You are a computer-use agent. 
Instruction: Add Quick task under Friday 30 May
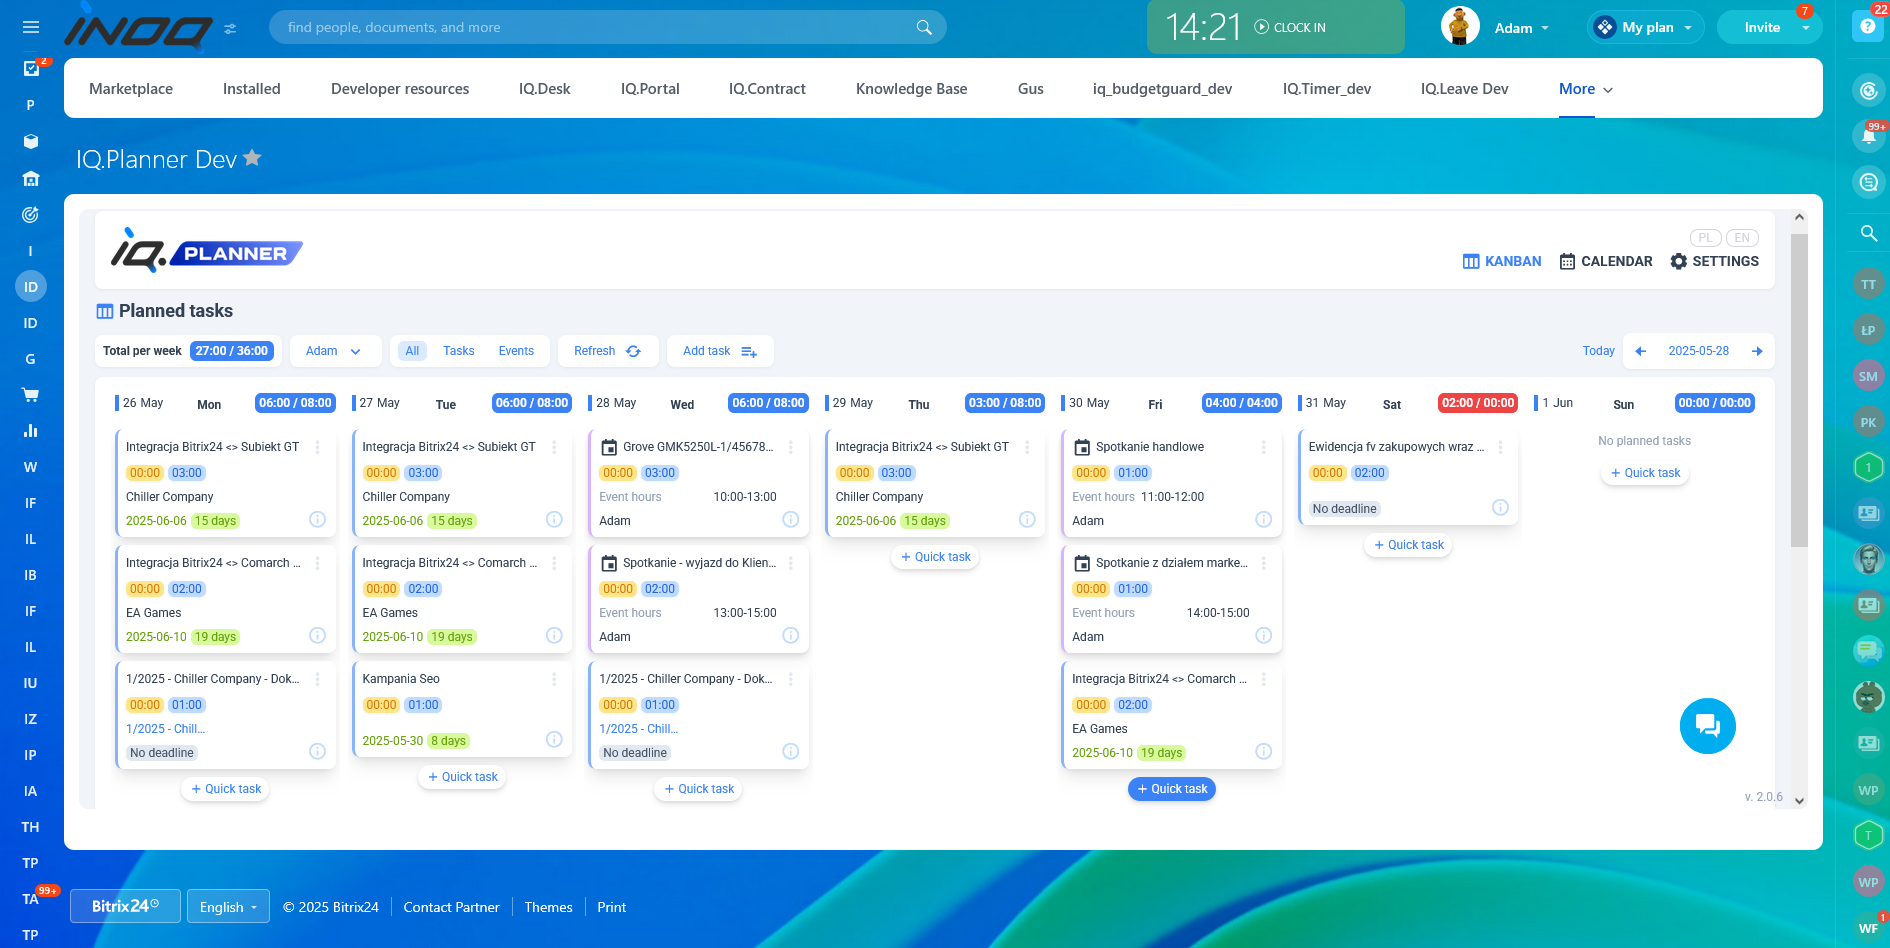[x=1172, y=789]
